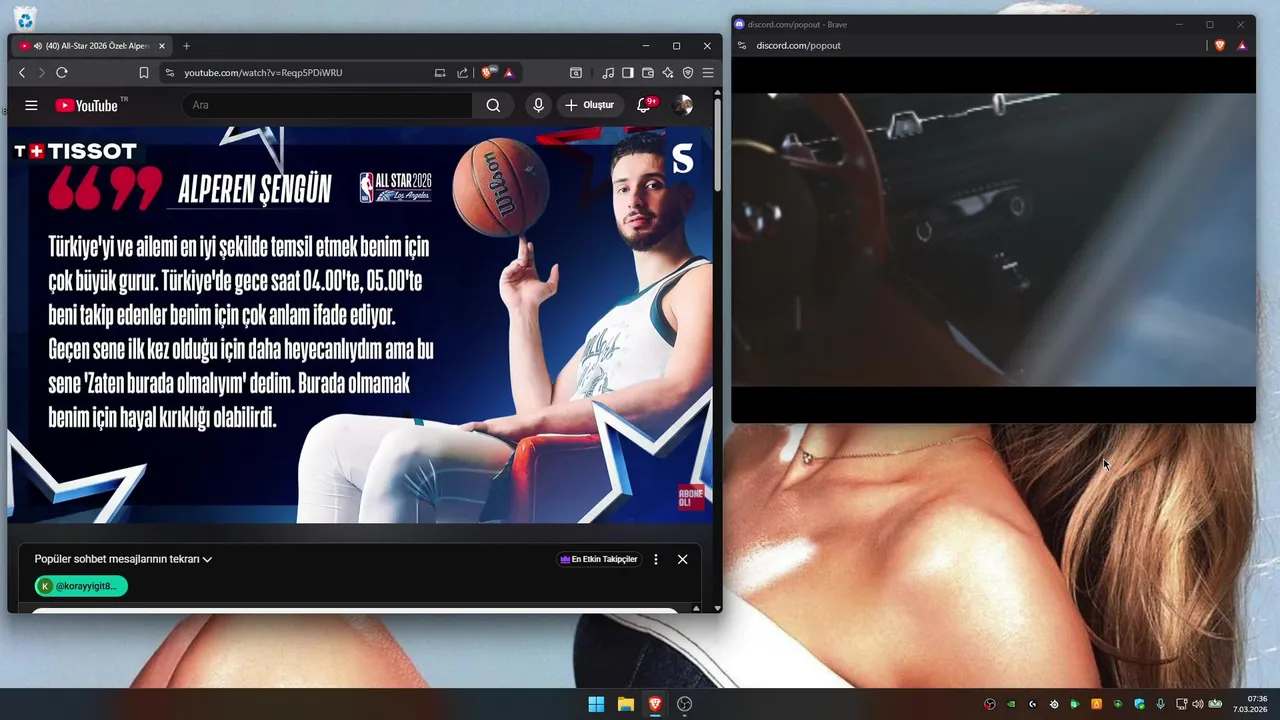
Task: Open Brave Shields icon in Discord popout
Action: click(1220, 46)
